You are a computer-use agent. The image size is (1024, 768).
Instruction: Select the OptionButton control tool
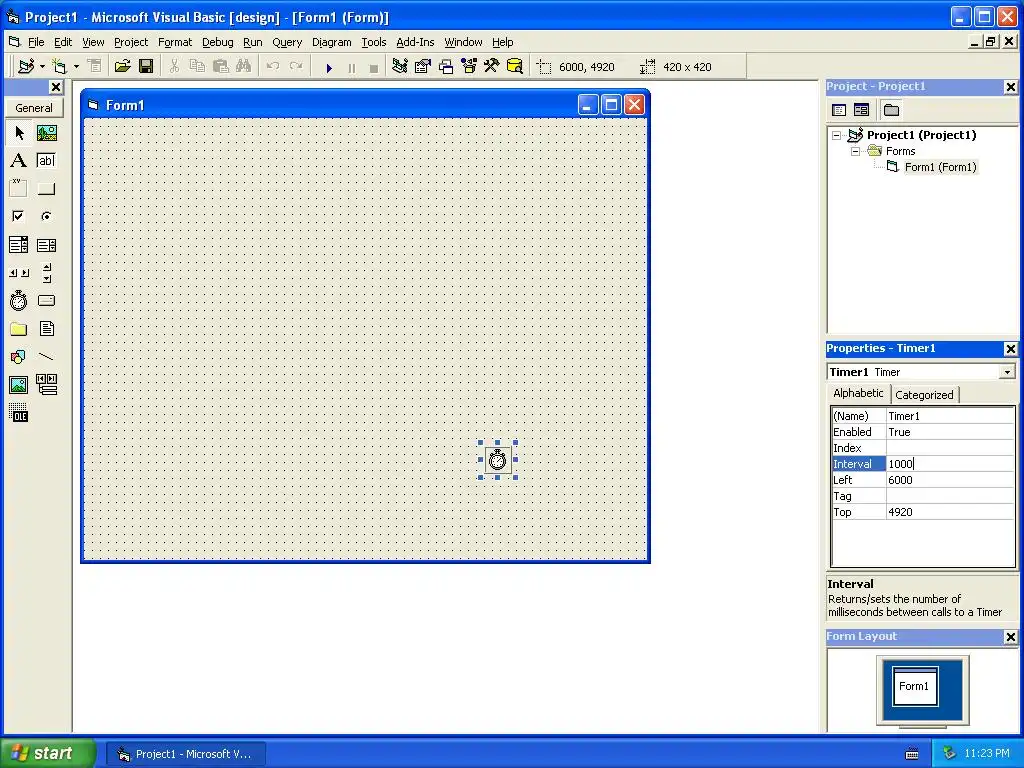(46, 216)
